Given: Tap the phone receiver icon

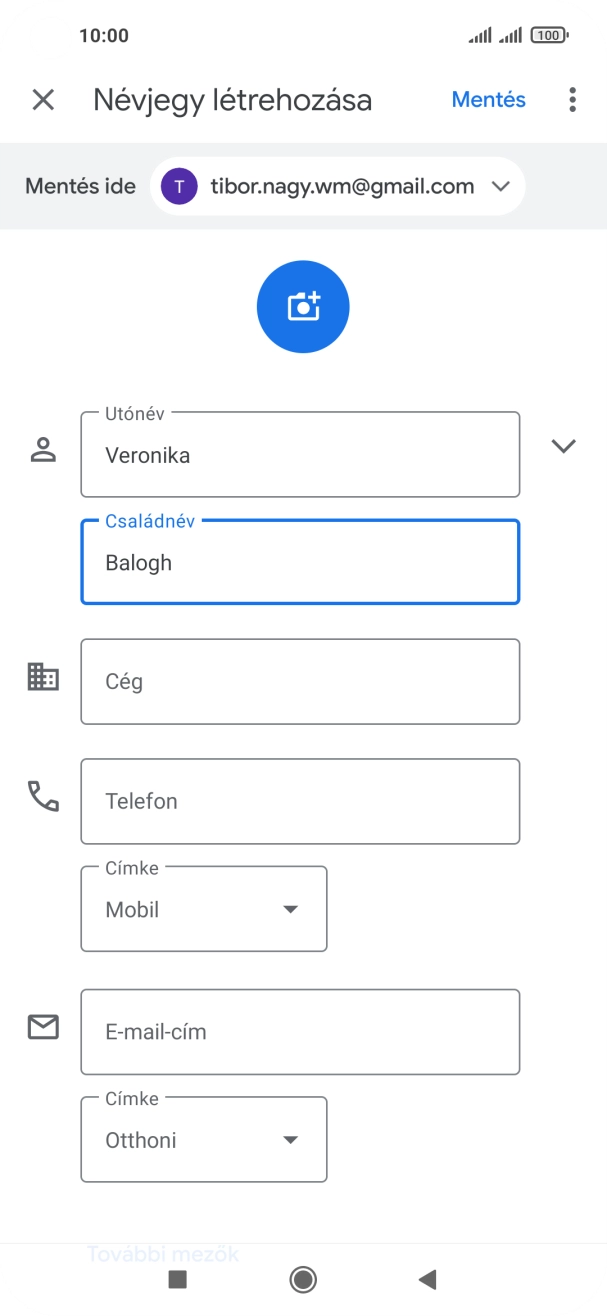Looking at the screenshot, I should [x=42, y=796].
